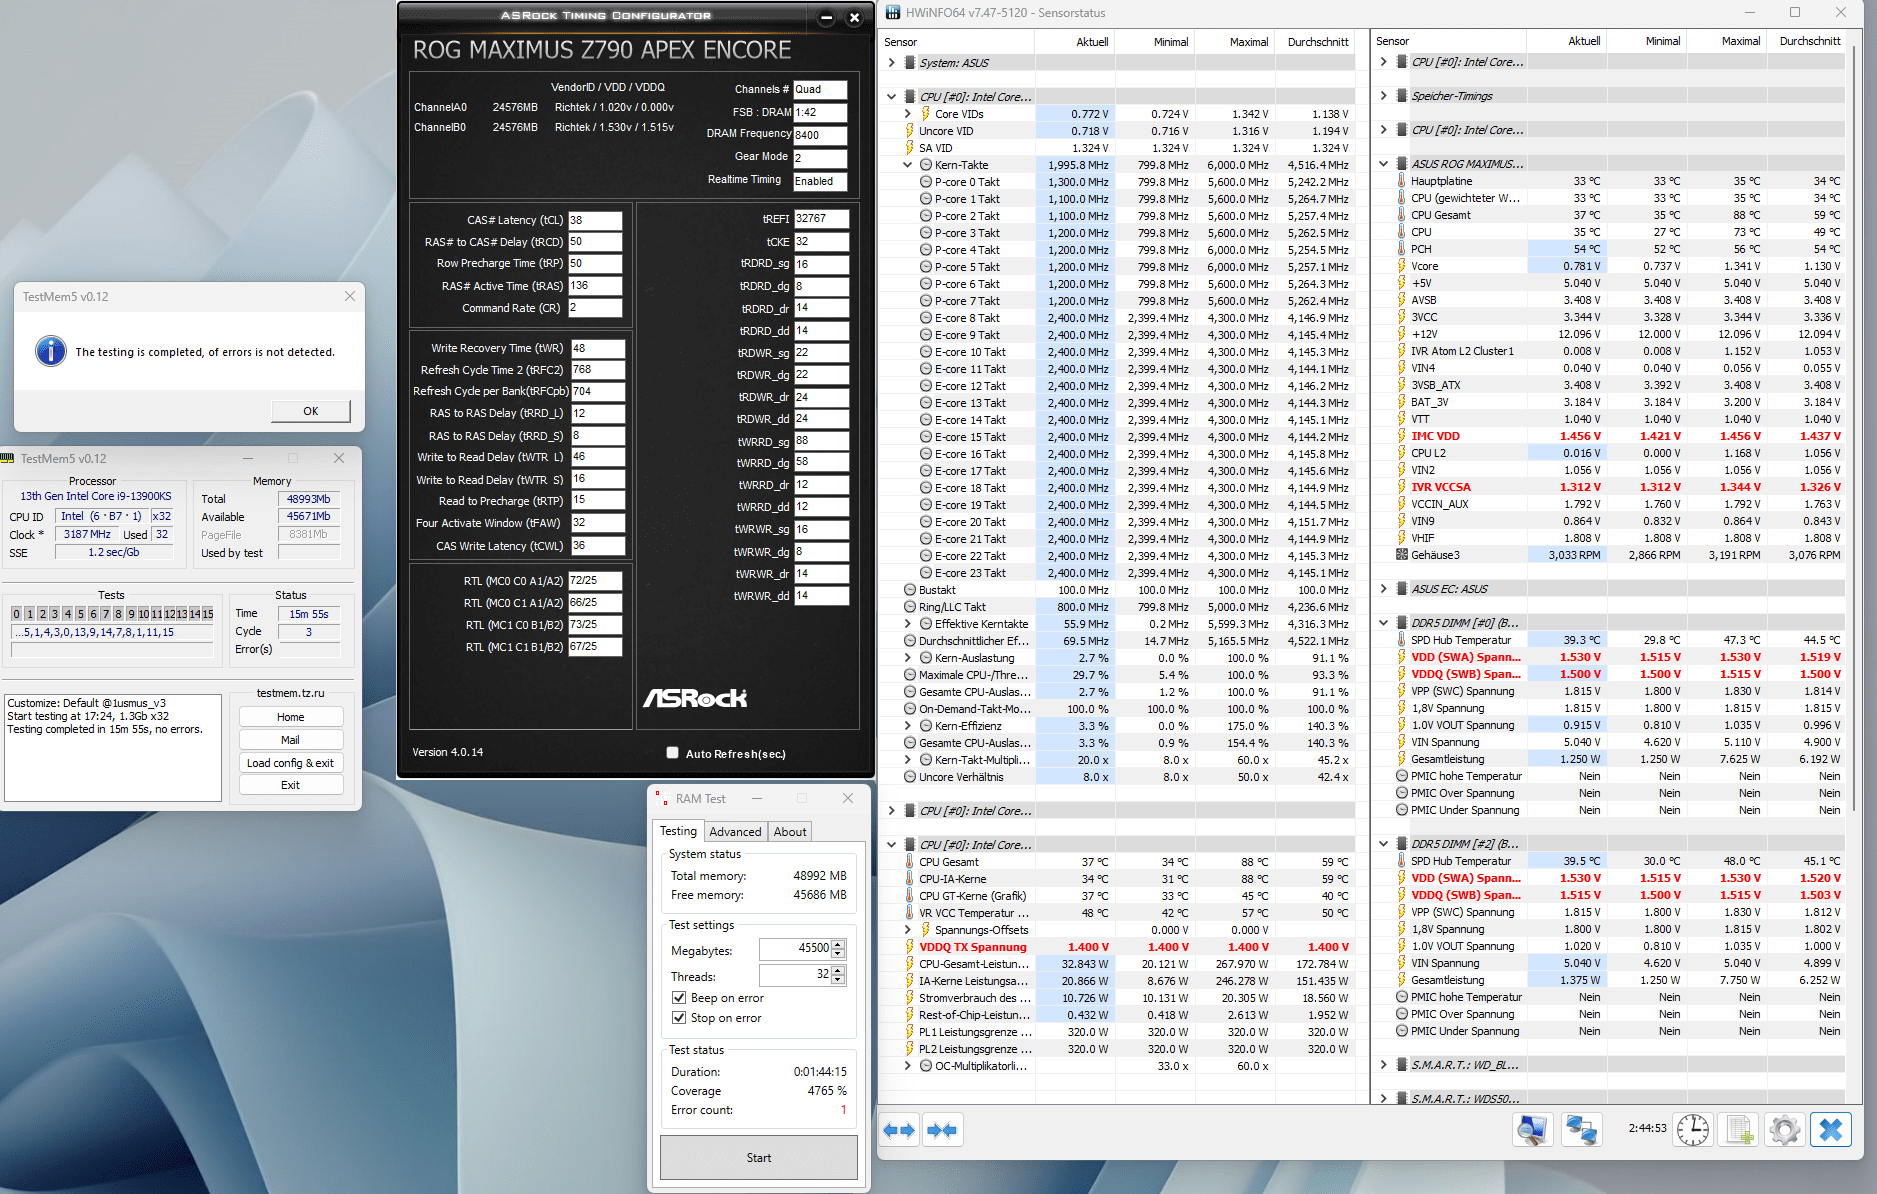Click Start button in RAM Test
Screen dimensions: 1877x1194
click(x=759, y=1157)
